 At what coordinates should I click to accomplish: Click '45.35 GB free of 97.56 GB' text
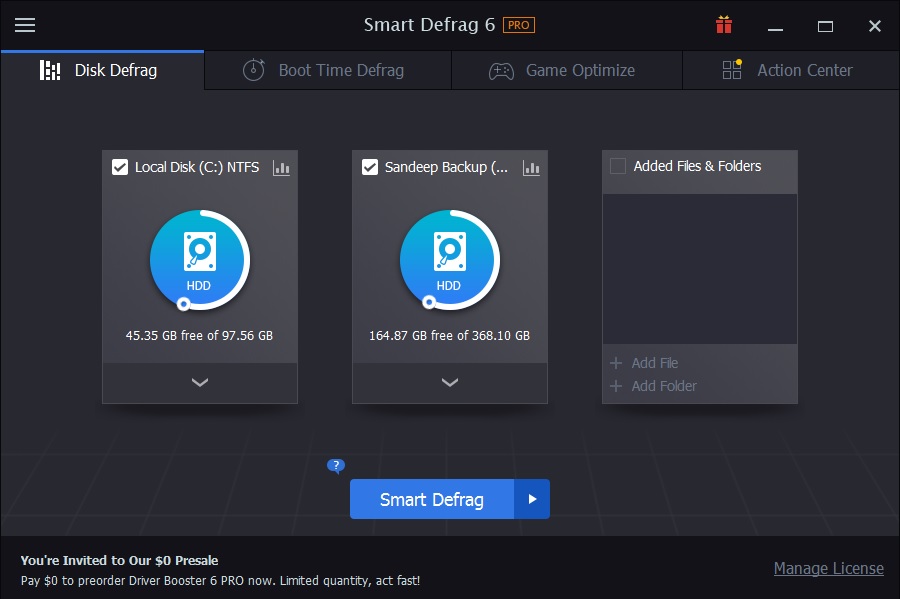pos(199,336)
